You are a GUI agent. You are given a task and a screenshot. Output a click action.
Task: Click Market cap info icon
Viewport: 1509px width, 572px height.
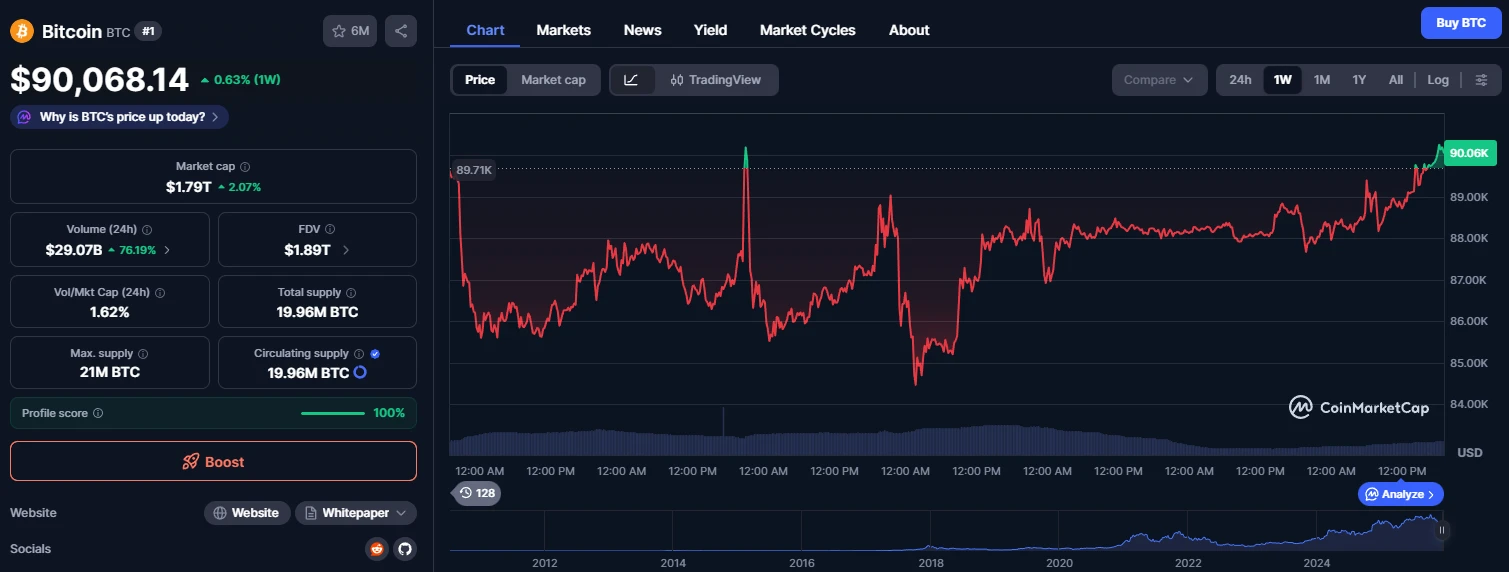tap(245, 167)
